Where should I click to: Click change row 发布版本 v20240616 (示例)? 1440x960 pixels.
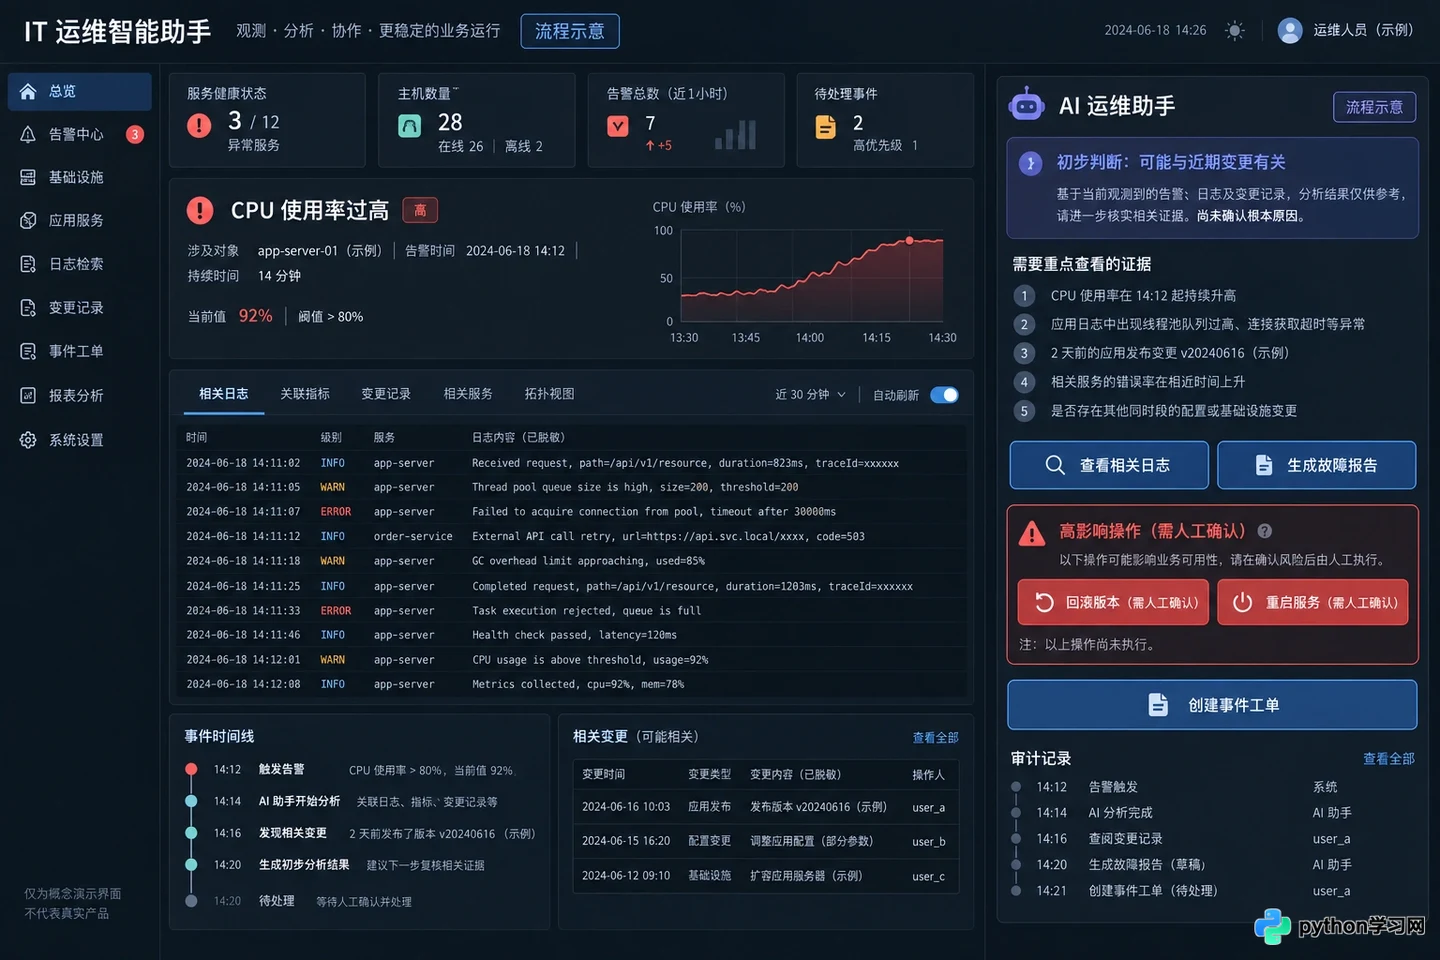765,807
